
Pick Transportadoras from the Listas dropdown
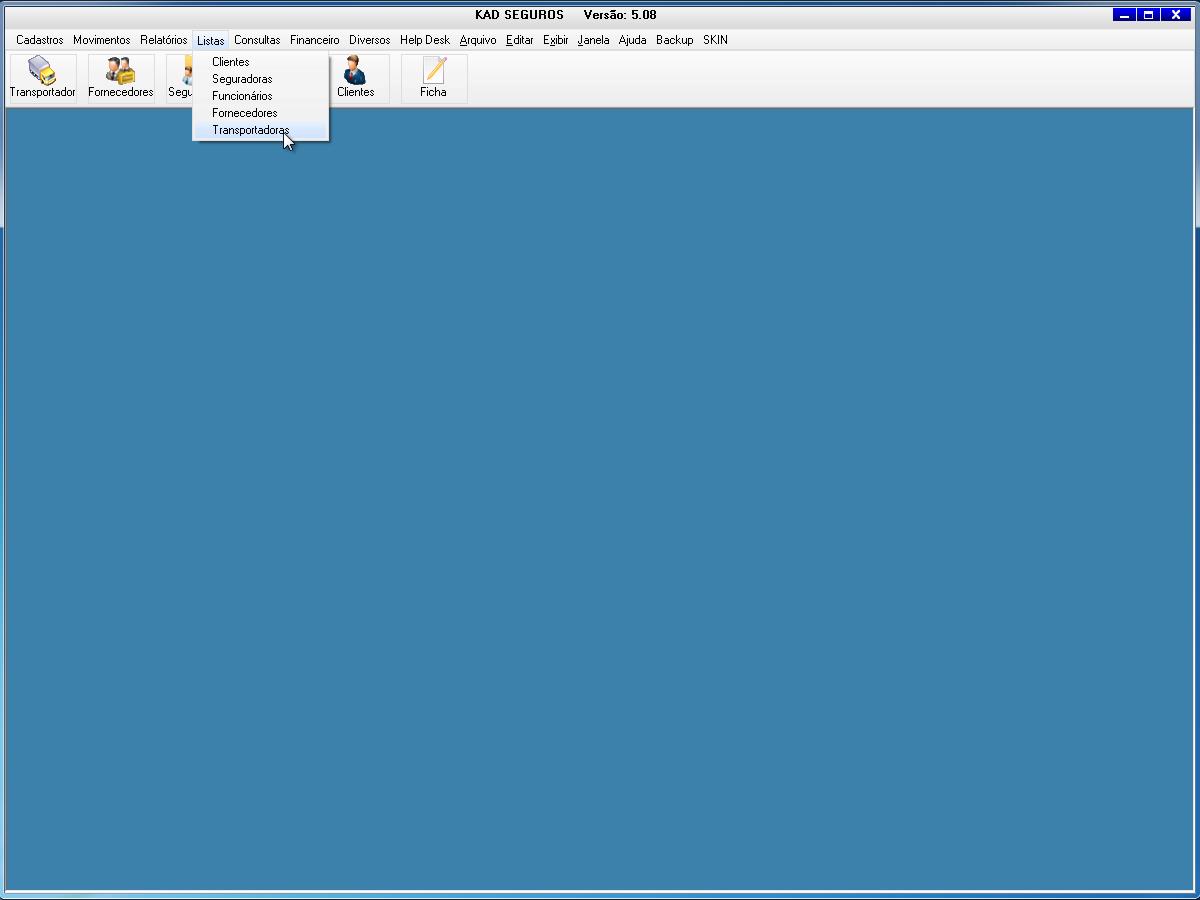250,130
